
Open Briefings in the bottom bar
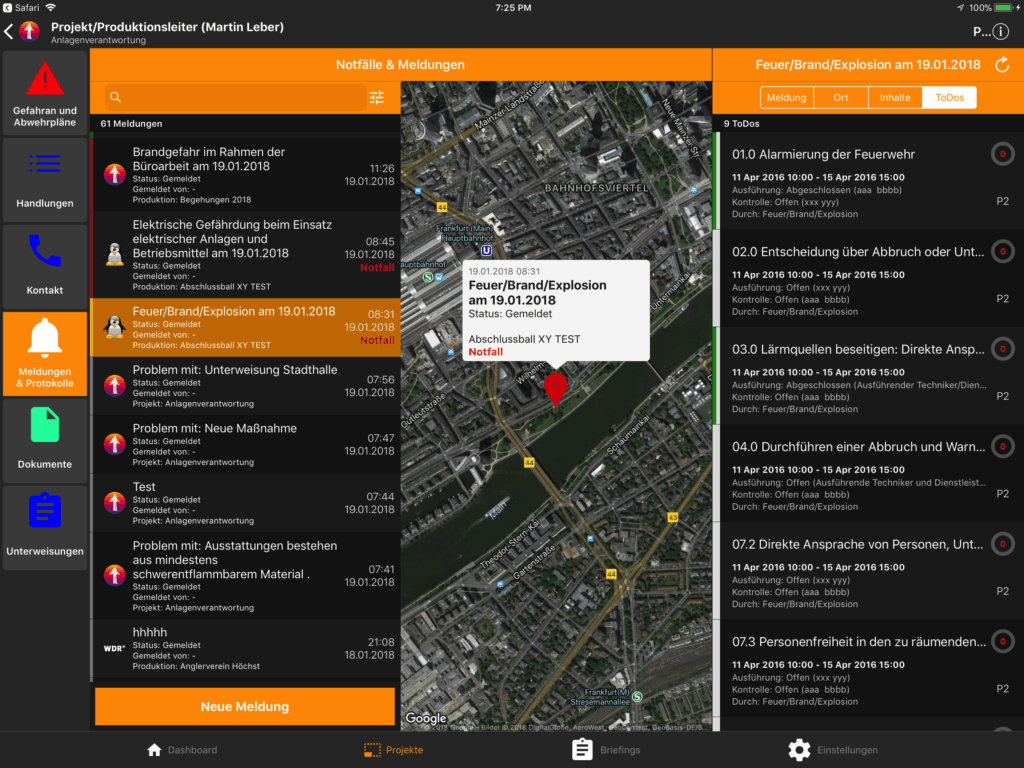click(x=606, y=750)
